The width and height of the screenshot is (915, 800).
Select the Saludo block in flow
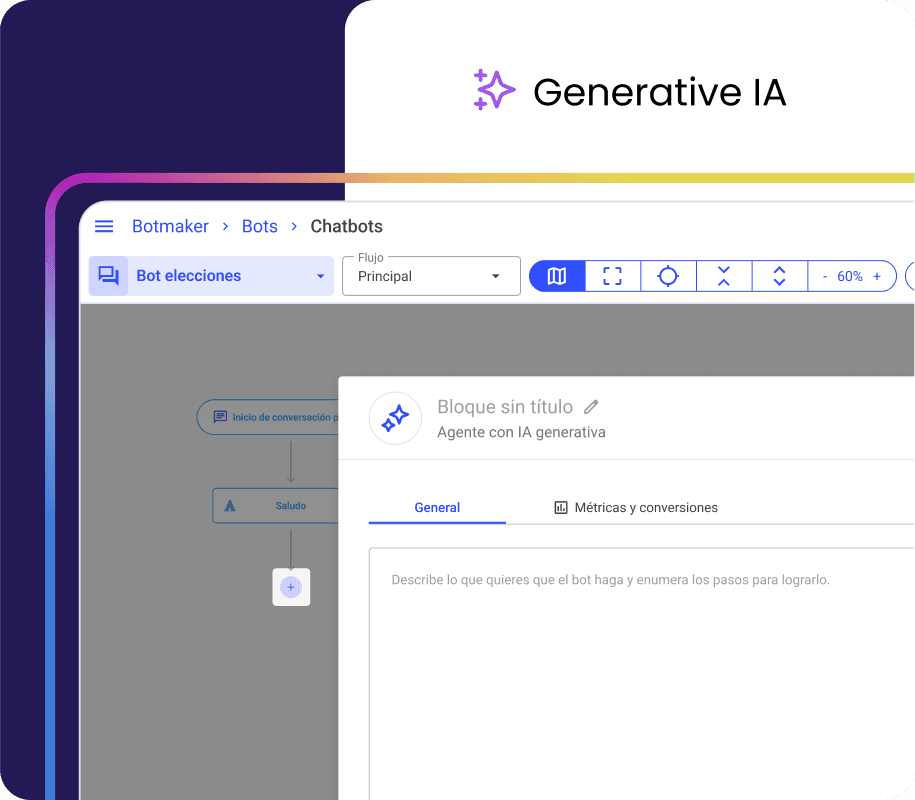[x=275, y=505]
